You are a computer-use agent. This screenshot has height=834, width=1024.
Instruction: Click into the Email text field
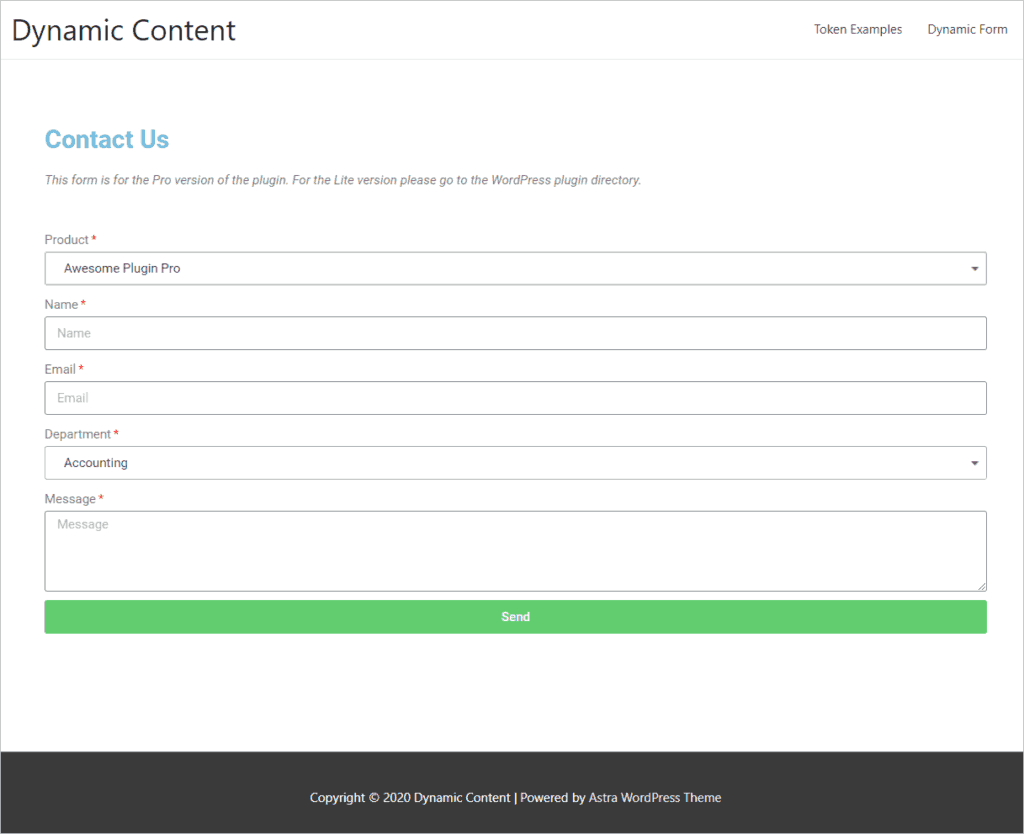[515, 398]
